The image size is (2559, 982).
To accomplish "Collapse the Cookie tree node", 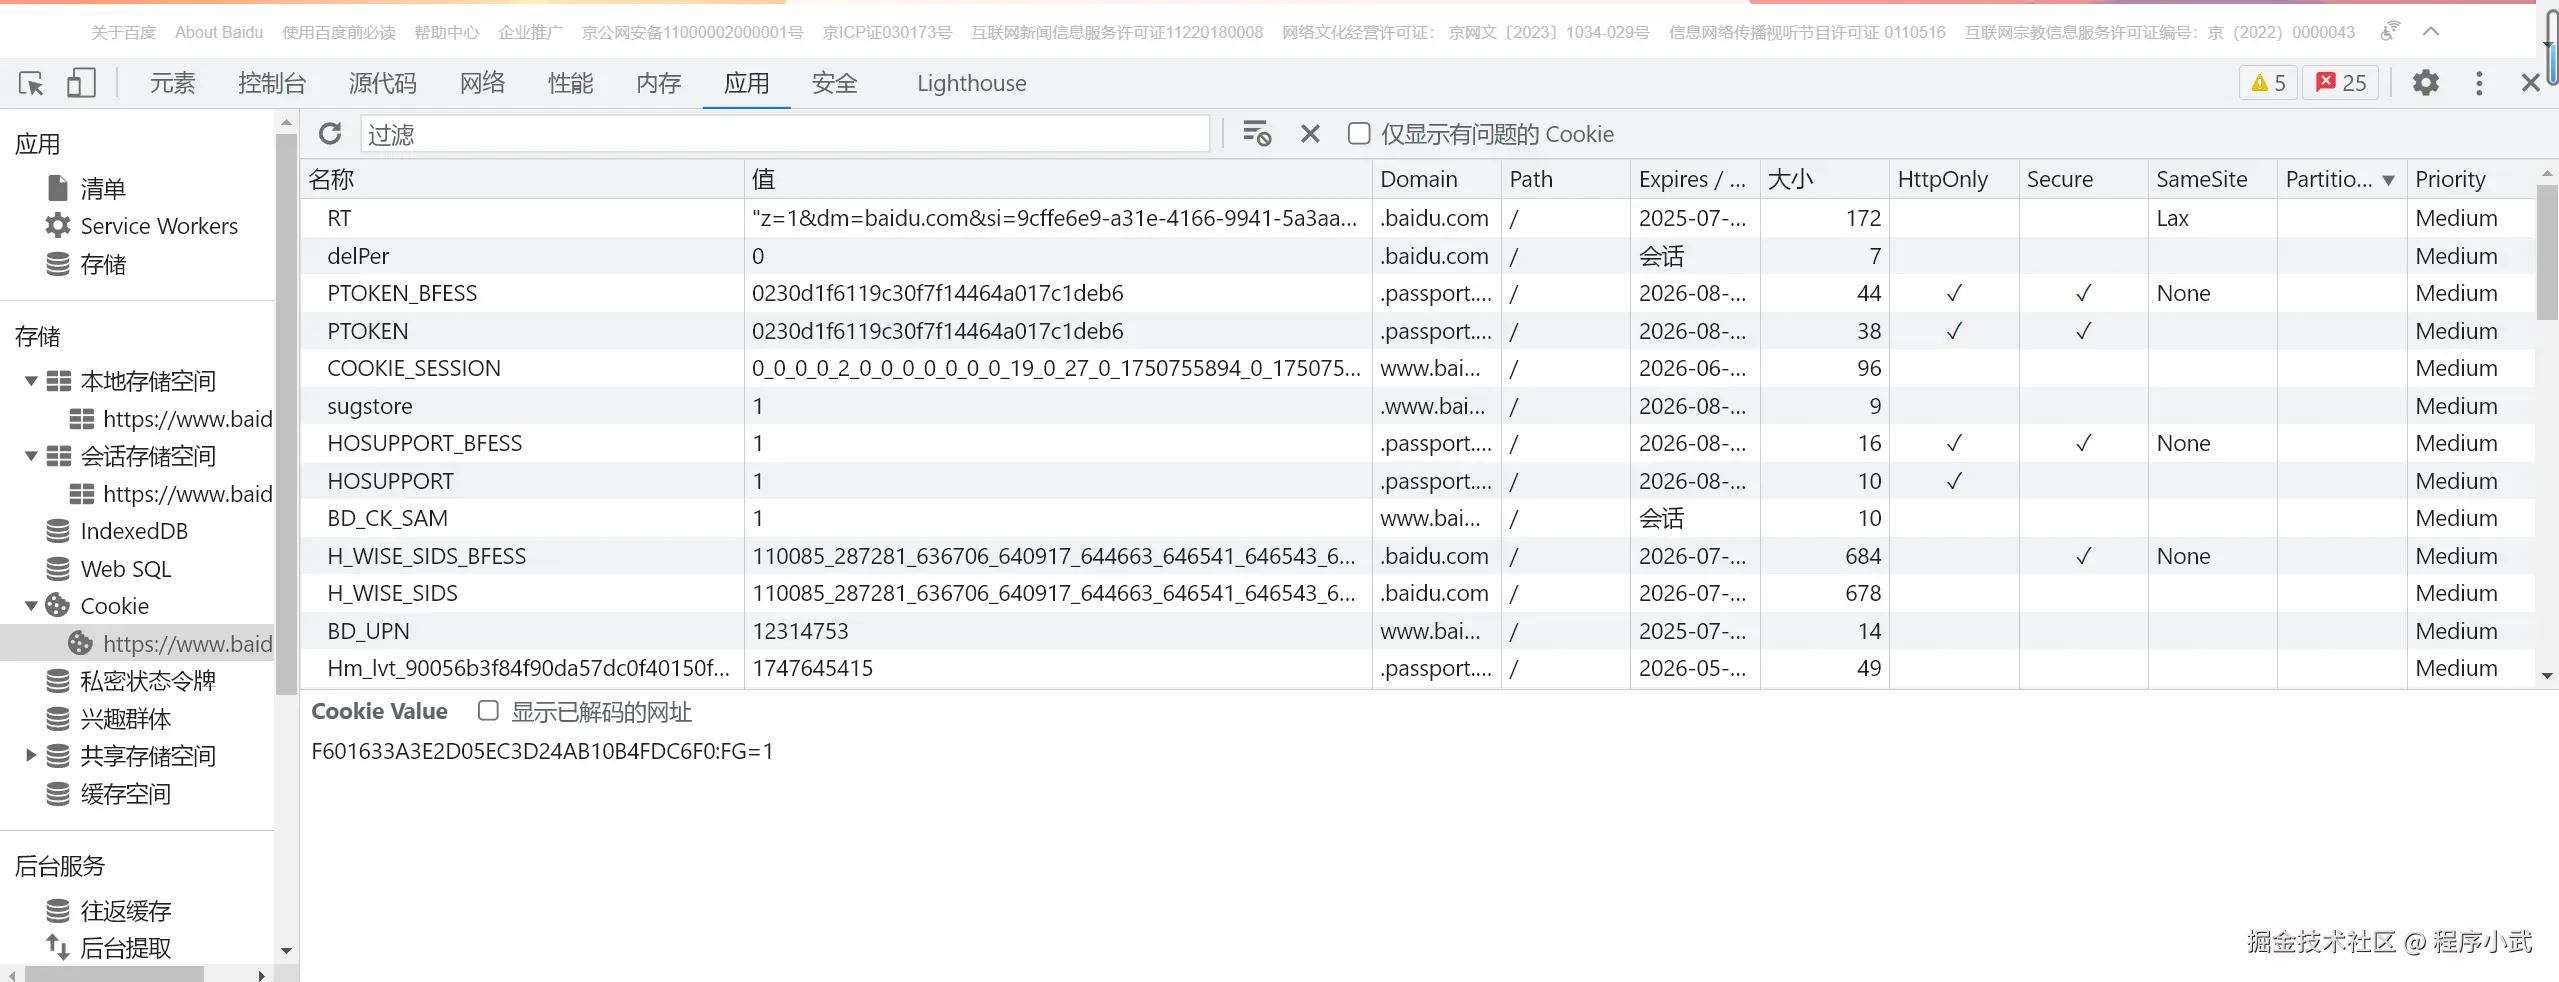I will pos(31,606).
